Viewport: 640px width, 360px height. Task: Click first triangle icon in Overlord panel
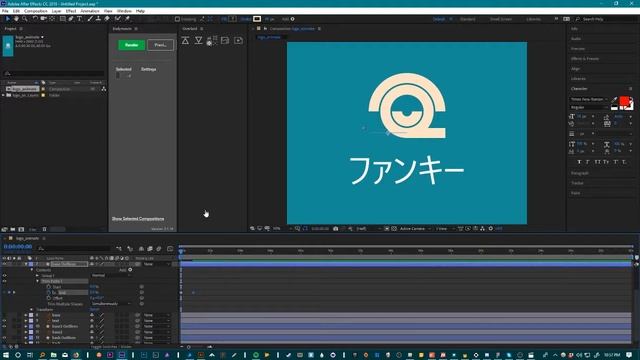click(x=185, y=40)
